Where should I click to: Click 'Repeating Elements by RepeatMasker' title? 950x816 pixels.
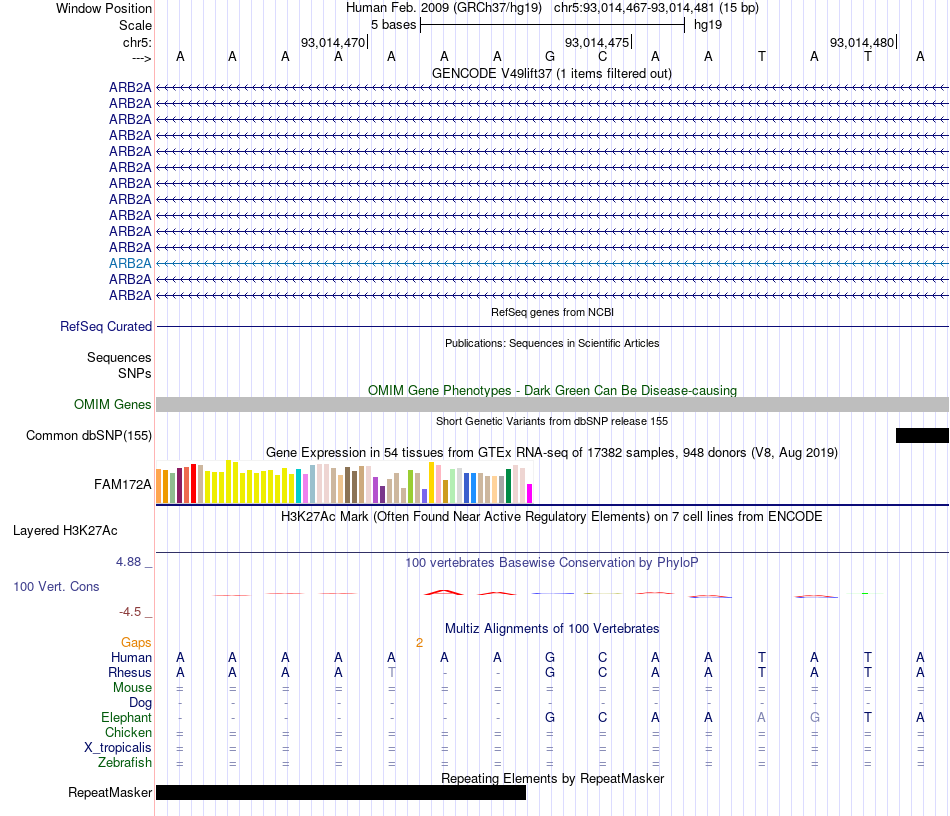[x=552, y=778]
